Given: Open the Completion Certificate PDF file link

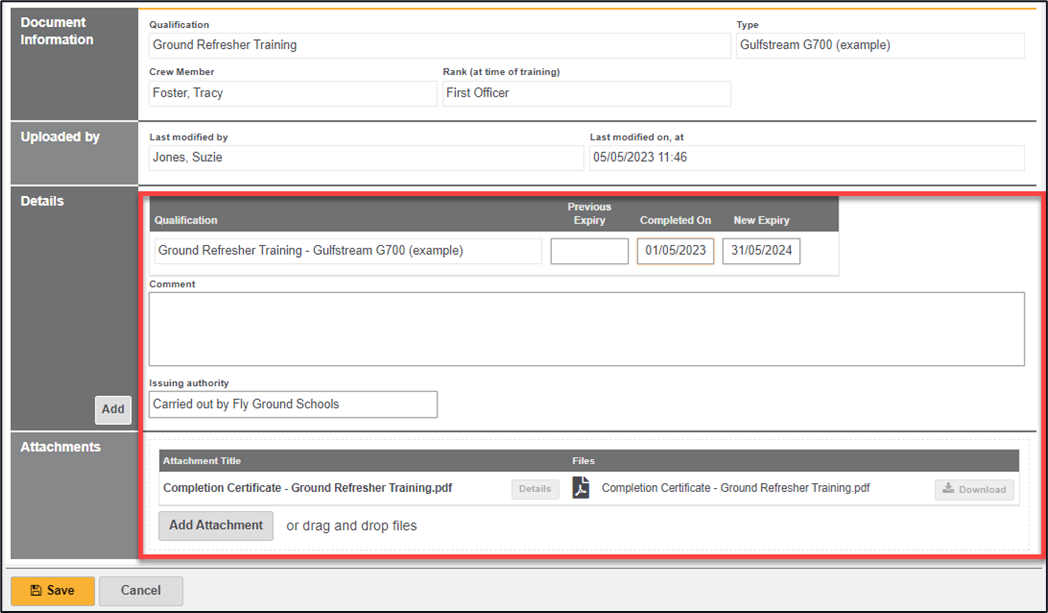Looking at the screenshot, I should click(735, 489).
